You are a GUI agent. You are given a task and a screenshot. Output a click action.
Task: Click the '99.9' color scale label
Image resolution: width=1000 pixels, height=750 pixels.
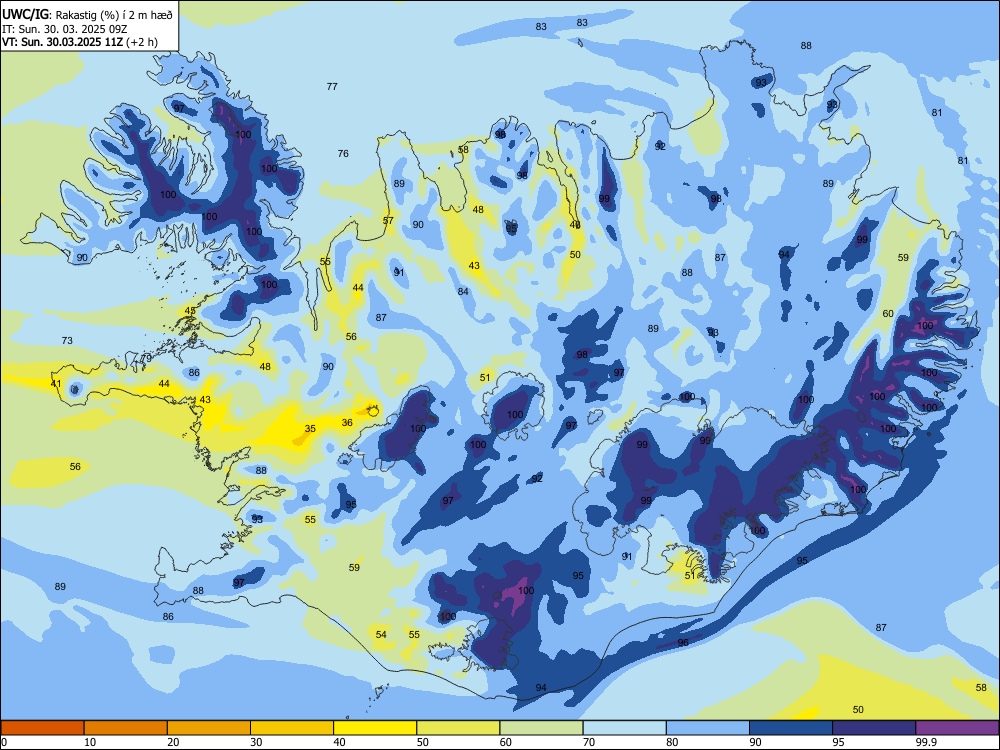click(925, 742)
